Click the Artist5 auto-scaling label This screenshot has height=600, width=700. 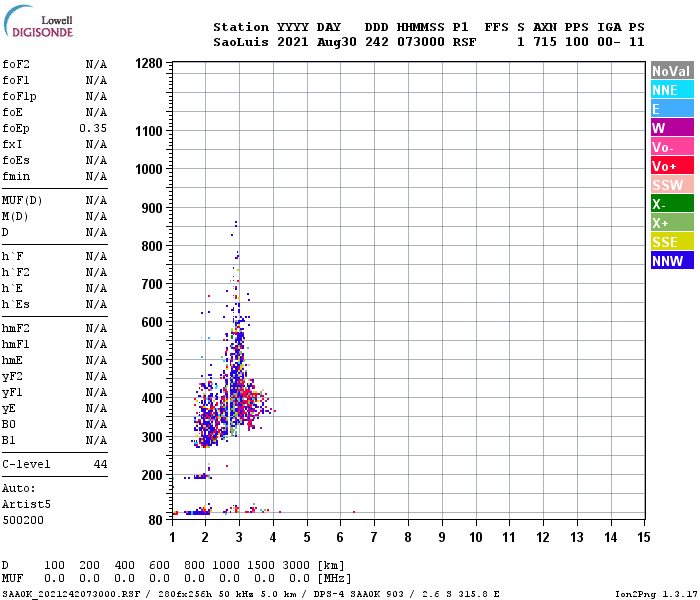[26, 504]
